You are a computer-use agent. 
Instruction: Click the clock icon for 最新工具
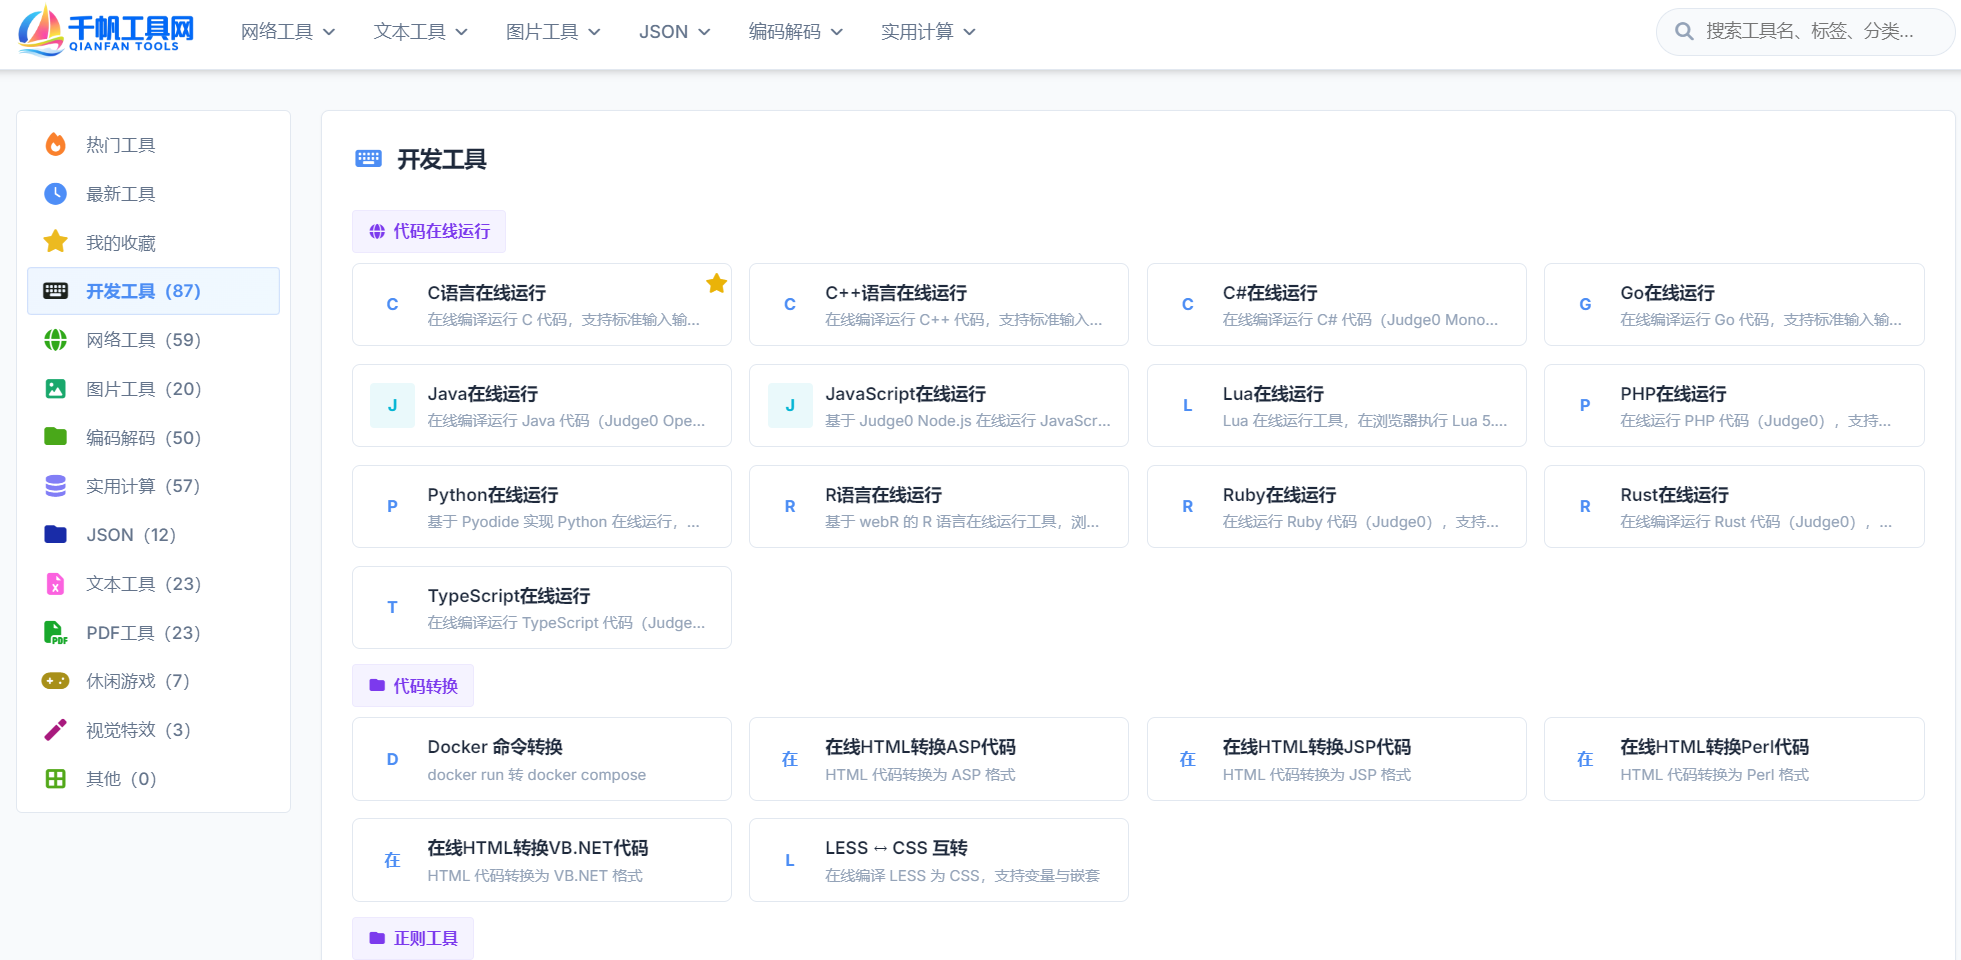coord(56,194)
